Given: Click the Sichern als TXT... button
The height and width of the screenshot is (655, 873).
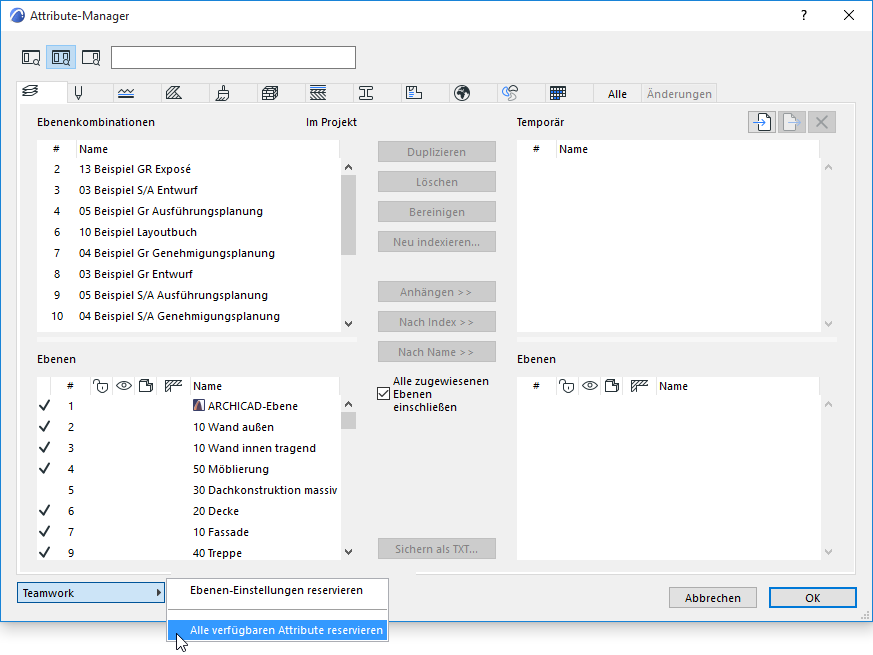Looking at the screenshot, I should [436, 549].
